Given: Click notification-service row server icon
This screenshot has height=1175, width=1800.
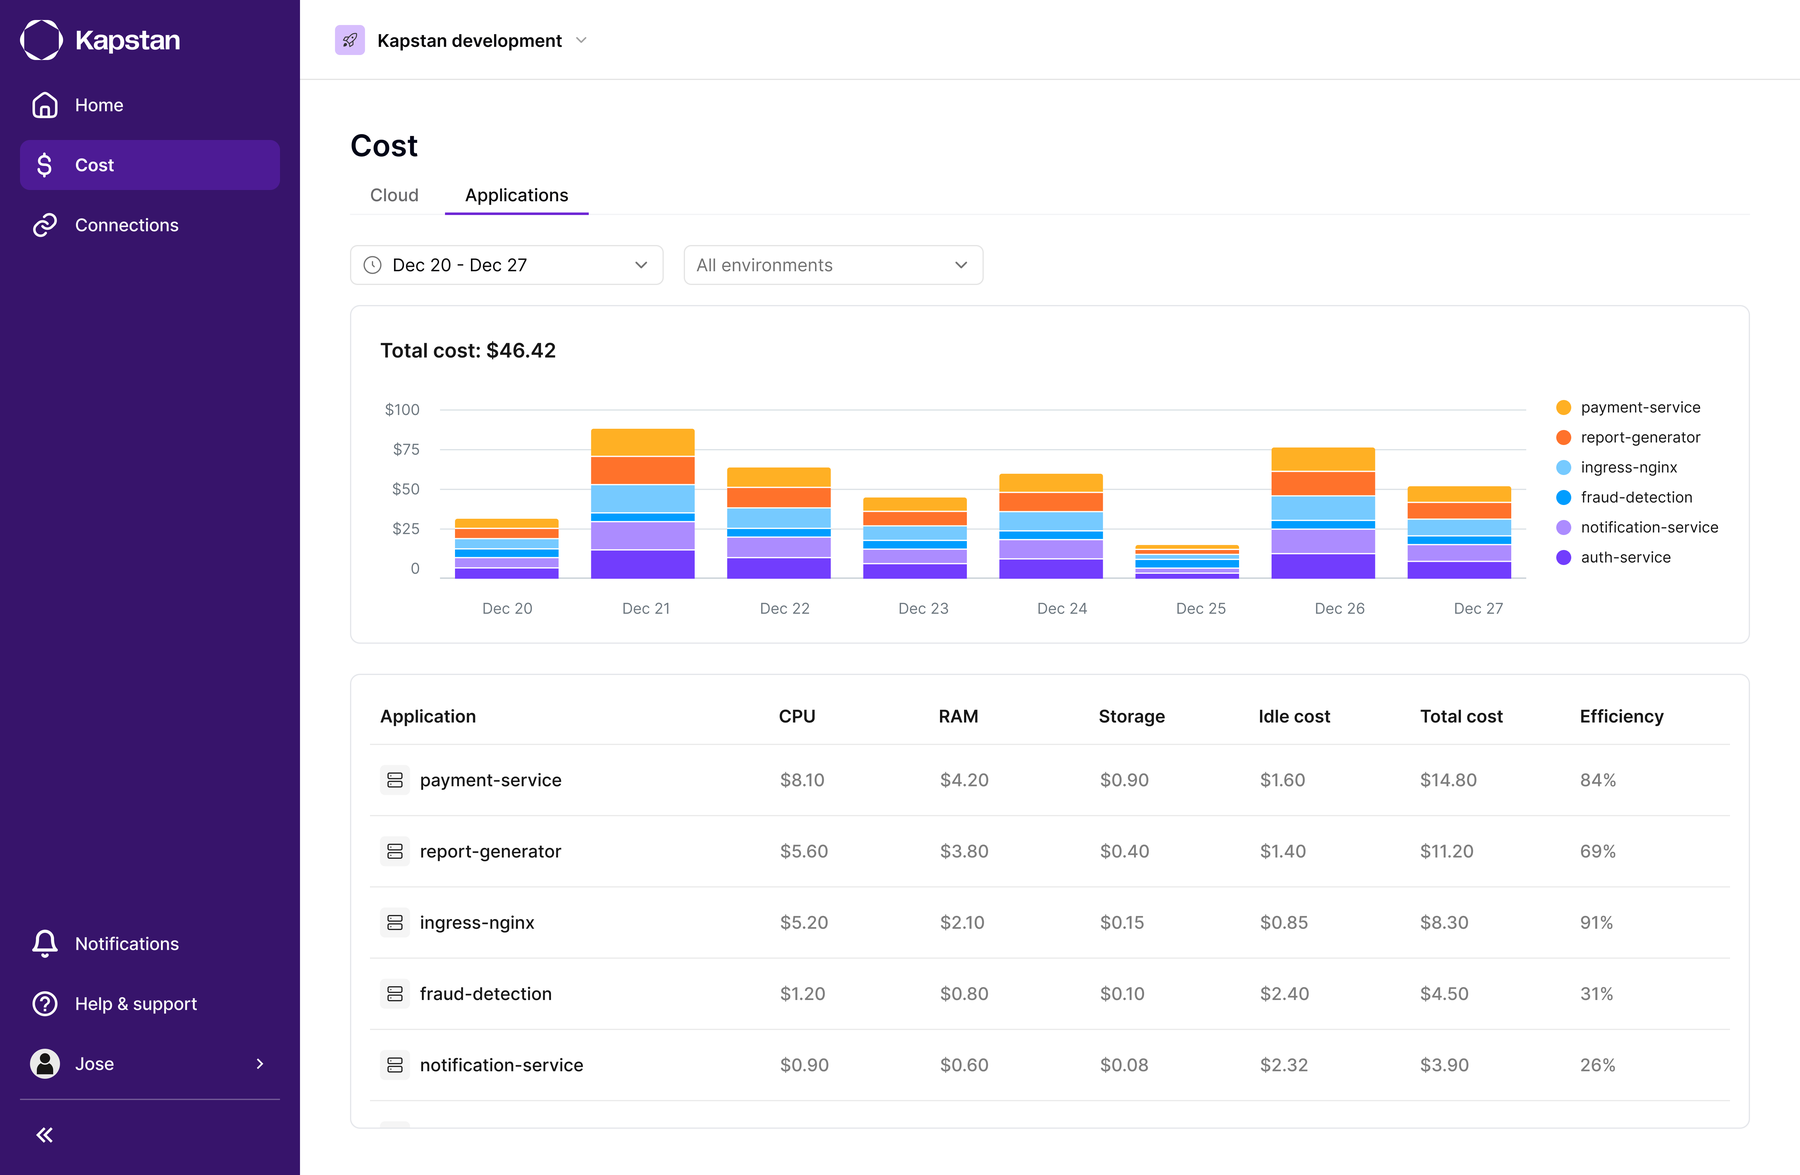Looking at the screenshot, I should coord(395,1065).
